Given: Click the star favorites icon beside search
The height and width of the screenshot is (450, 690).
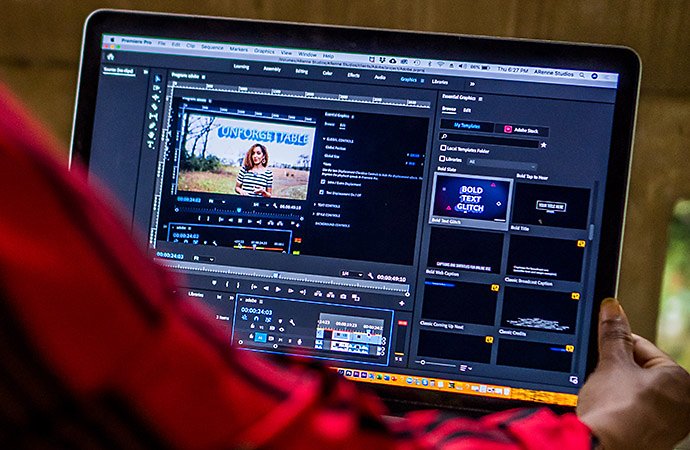Looking at the screenshot, I should tap(544, 145).
